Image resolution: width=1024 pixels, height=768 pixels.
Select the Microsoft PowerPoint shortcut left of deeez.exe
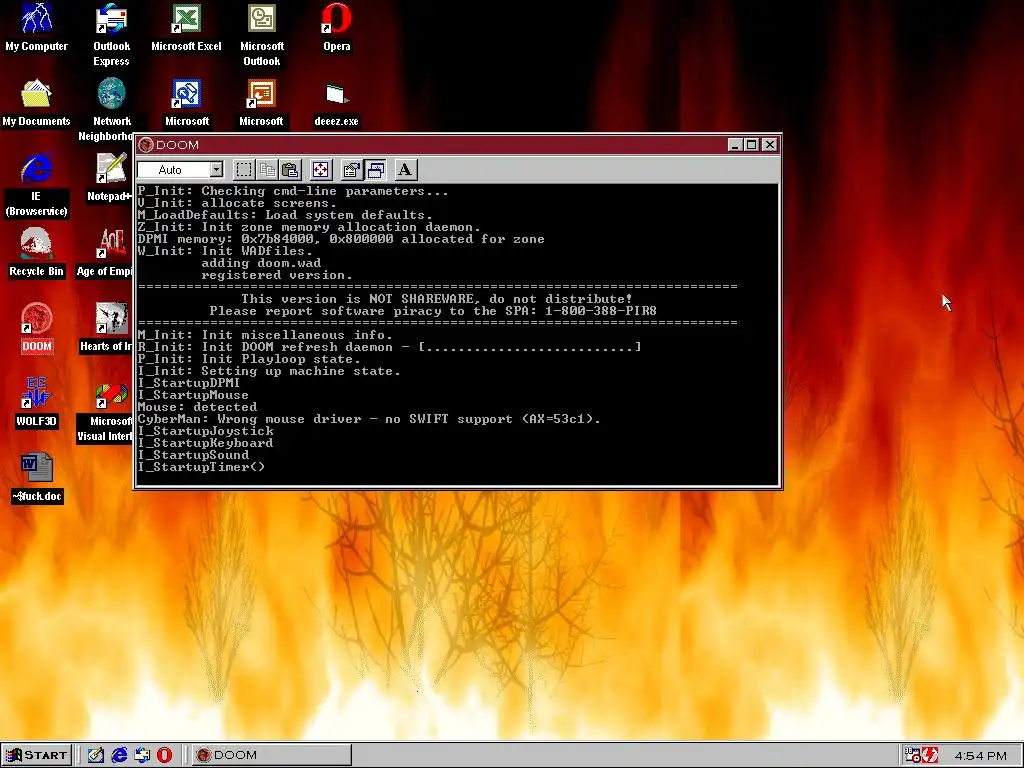261,103
